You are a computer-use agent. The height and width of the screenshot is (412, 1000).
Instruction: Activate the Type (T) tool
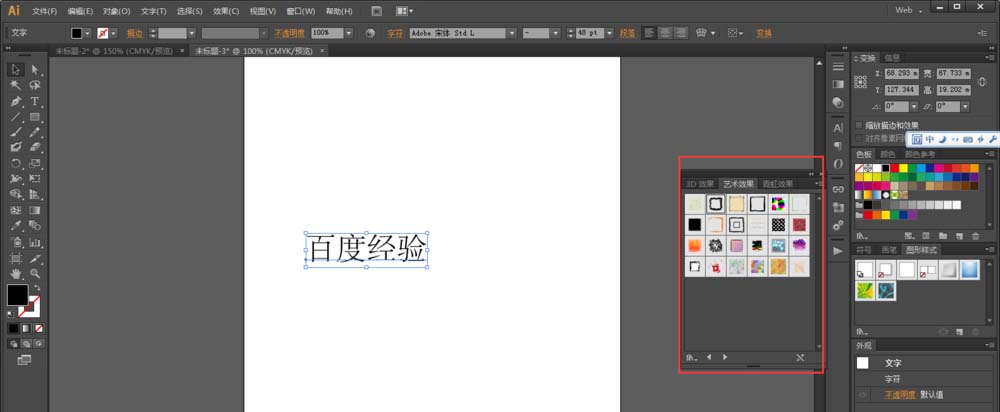[35, 101]
